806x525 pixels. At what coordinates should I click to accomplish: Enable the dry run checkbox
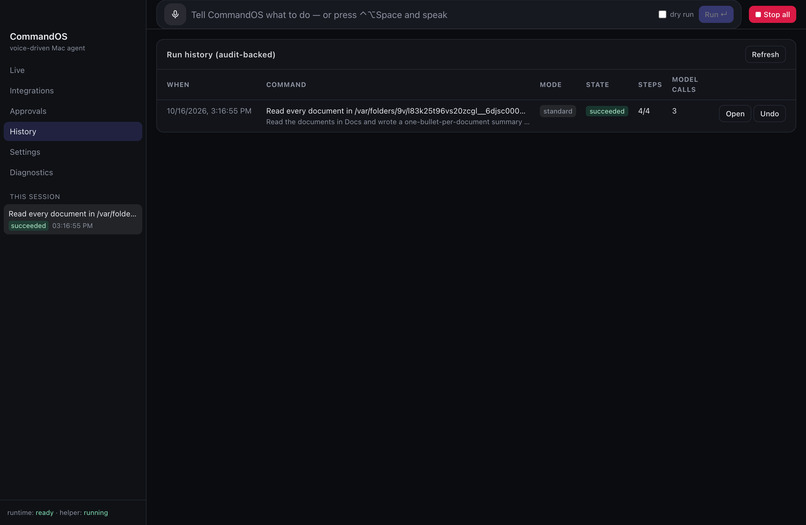click(x=662, y=14)
